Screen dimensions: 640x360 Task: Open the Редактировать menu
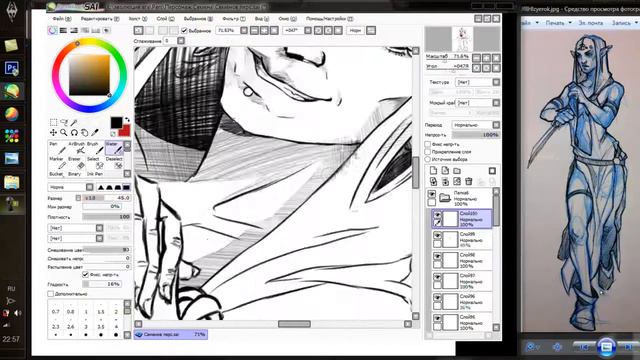tap(100, 19)
